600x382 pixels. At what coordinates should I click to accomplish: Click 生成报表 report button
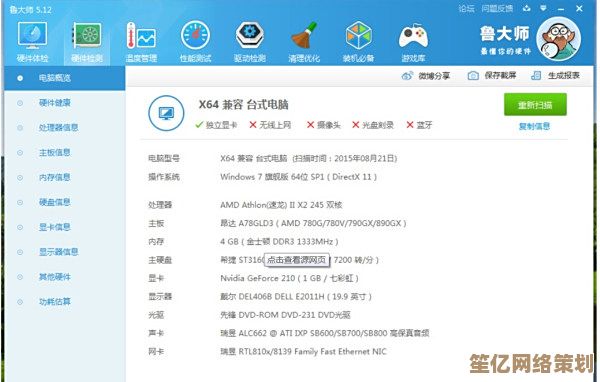(555, 75)
